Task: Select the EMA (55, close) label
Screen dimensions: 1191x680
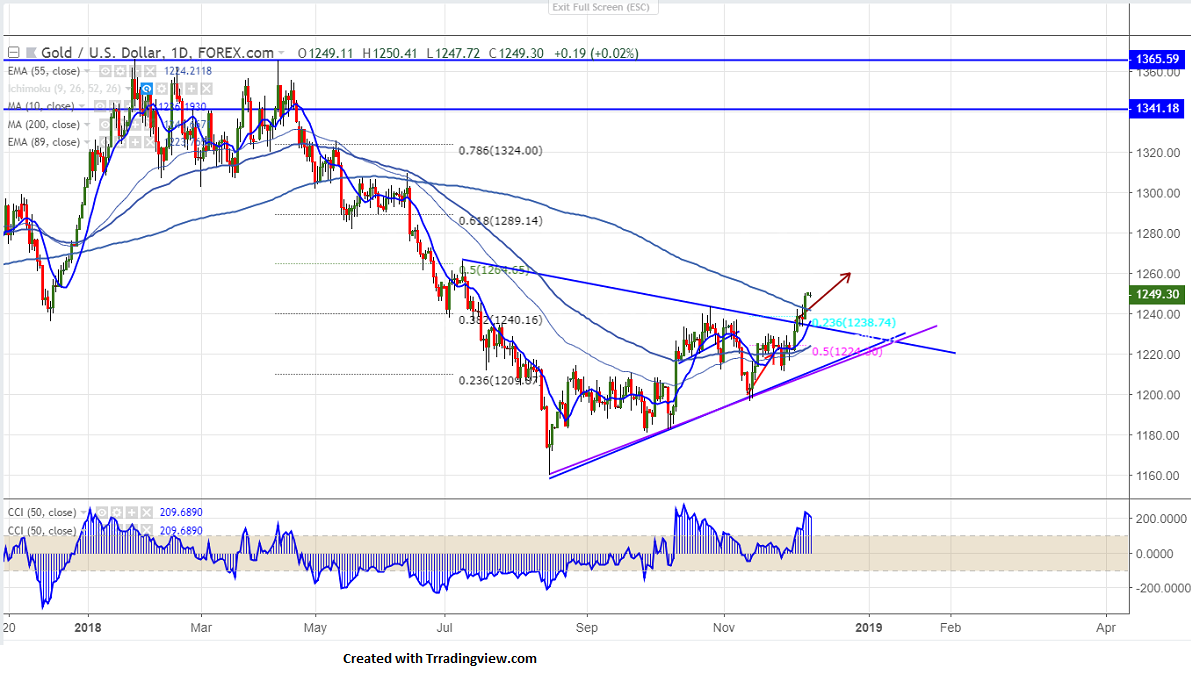Action: pos(43,71)
